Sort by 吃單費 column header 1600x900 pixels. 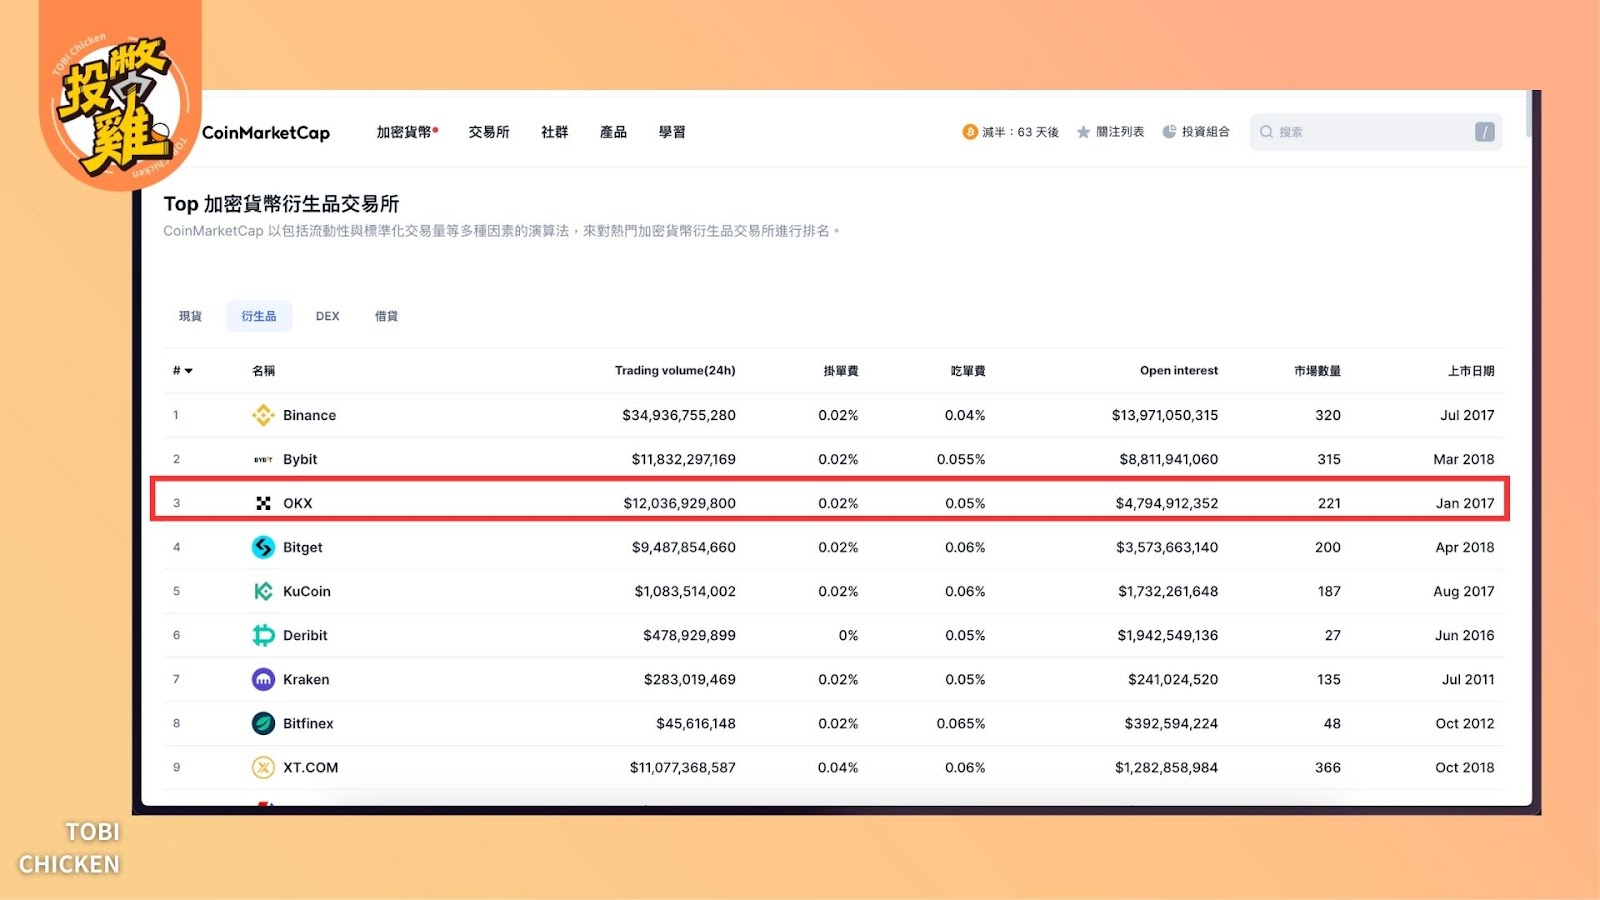point(968,370)
